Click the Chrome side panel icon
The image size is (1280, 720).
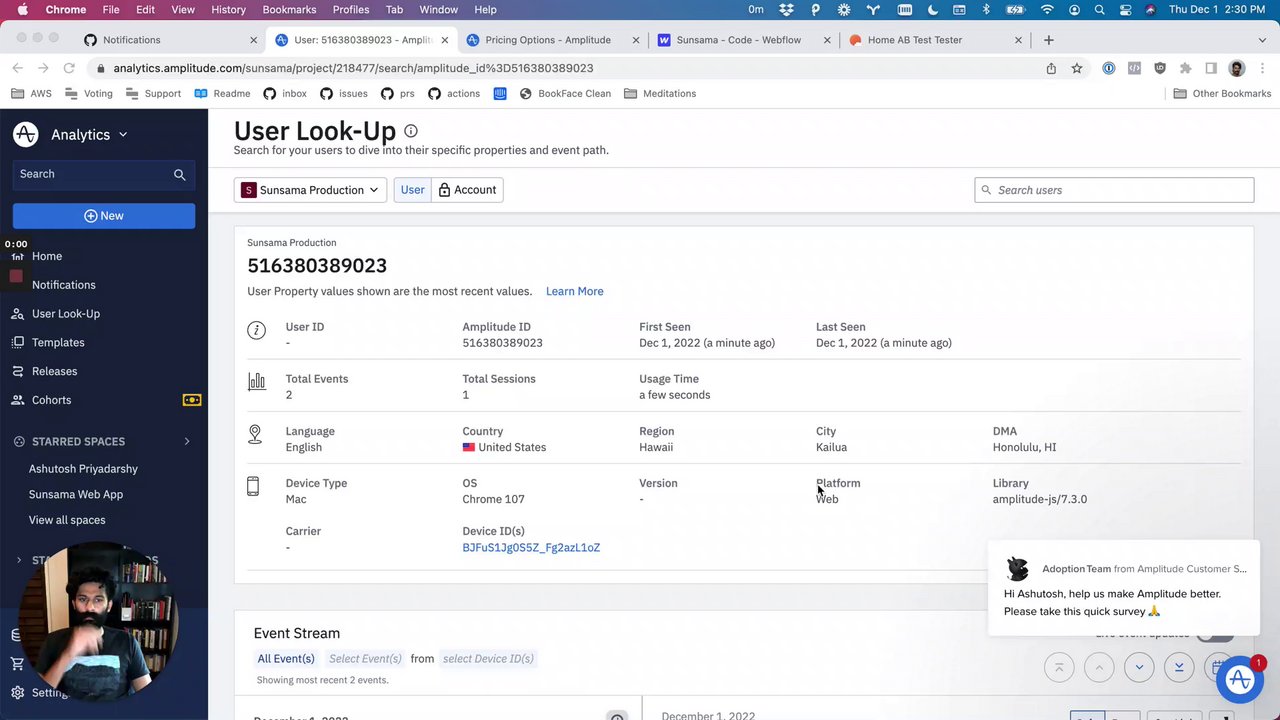click(1211, 68)
